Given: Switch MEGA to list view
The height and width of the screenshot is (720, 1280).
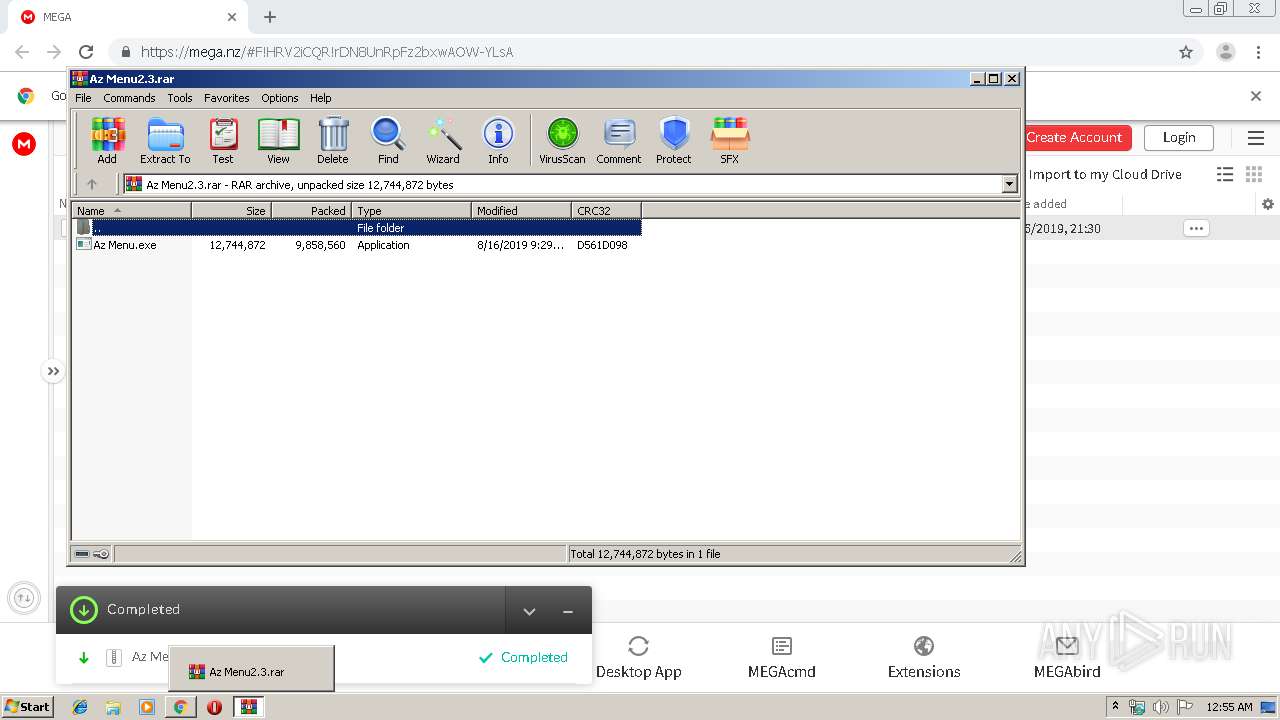Looking at the screenshot, I should tap(1225, 174).
